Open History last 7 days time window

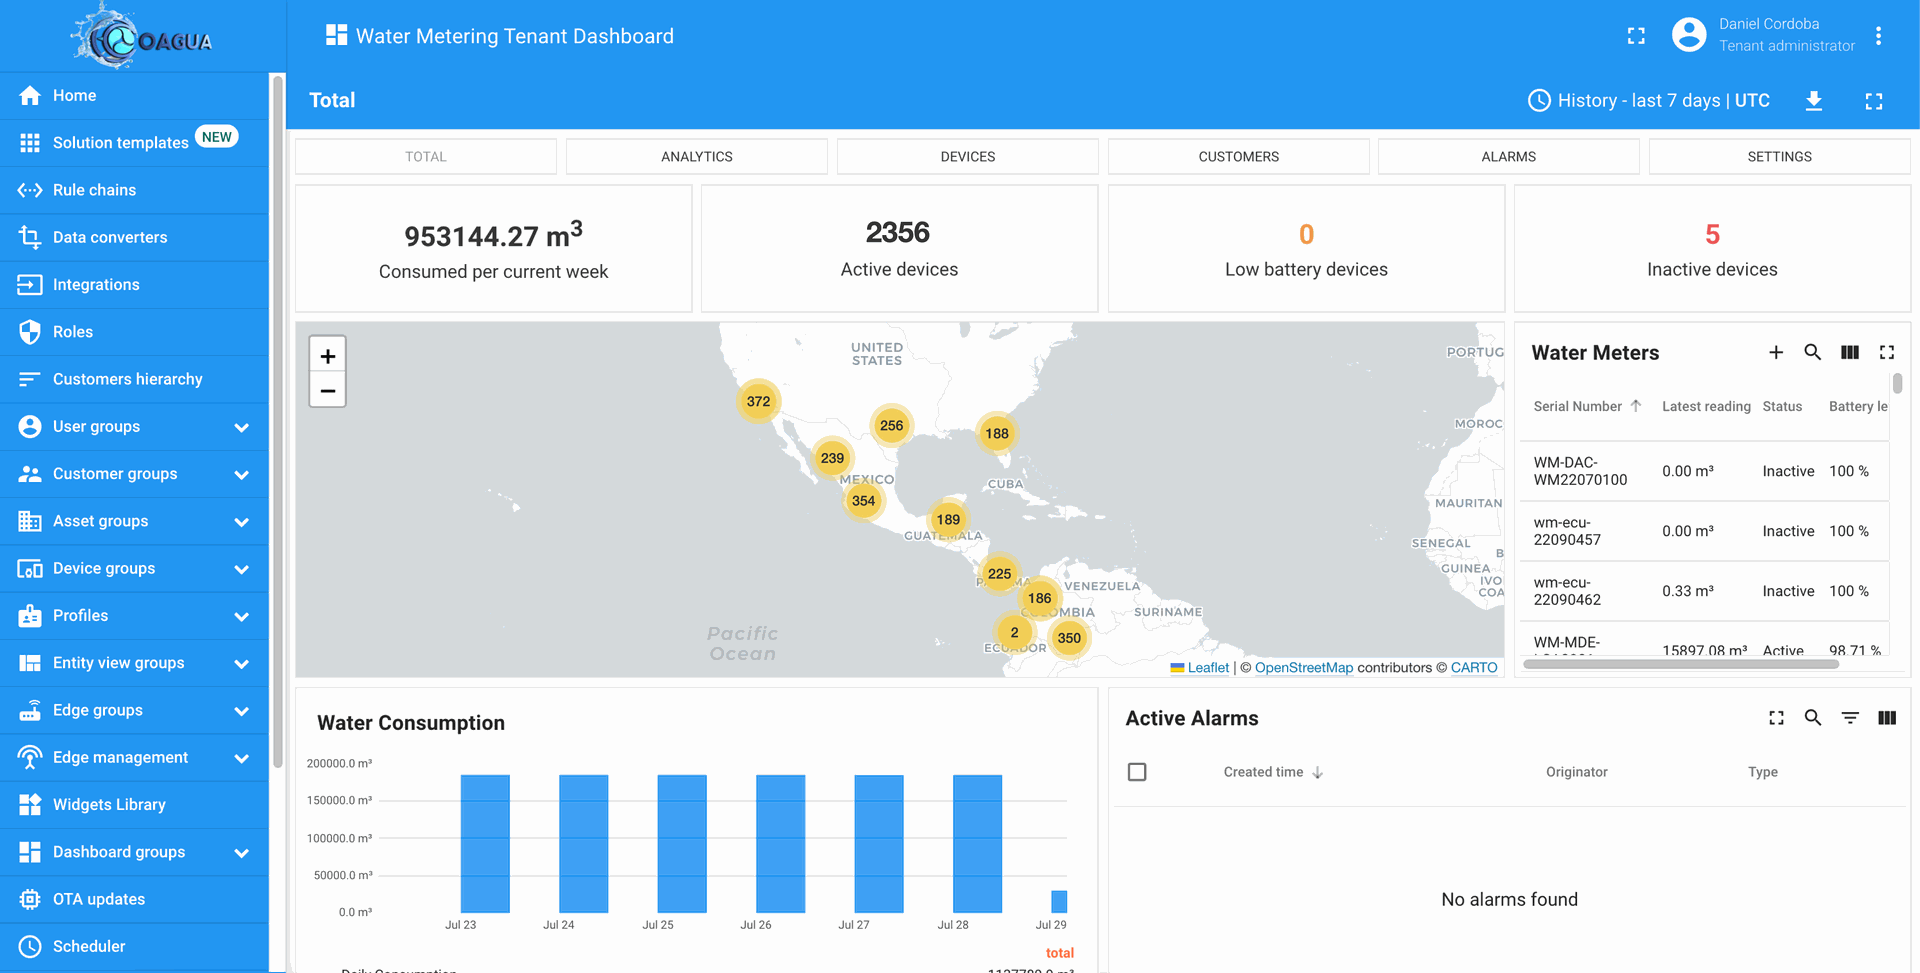[1649, 101]
